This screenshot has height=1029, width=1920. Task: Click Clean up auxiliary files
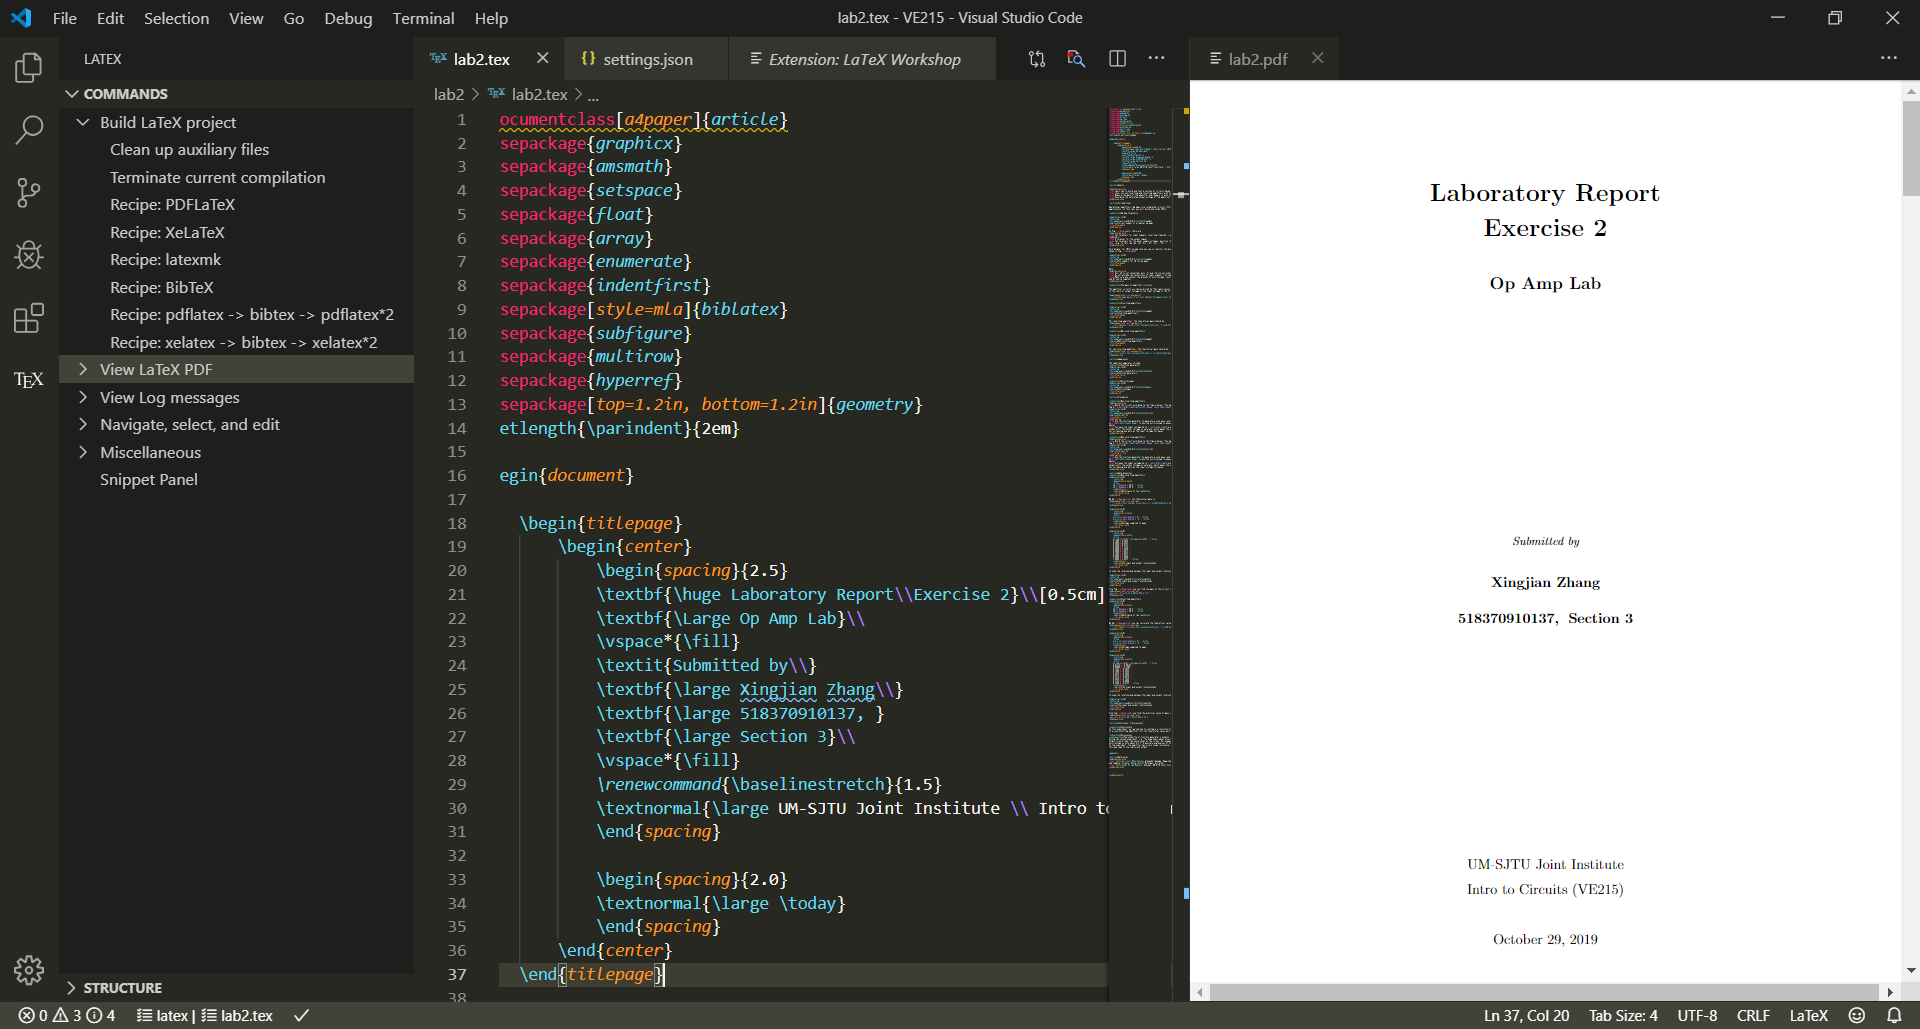189,149
